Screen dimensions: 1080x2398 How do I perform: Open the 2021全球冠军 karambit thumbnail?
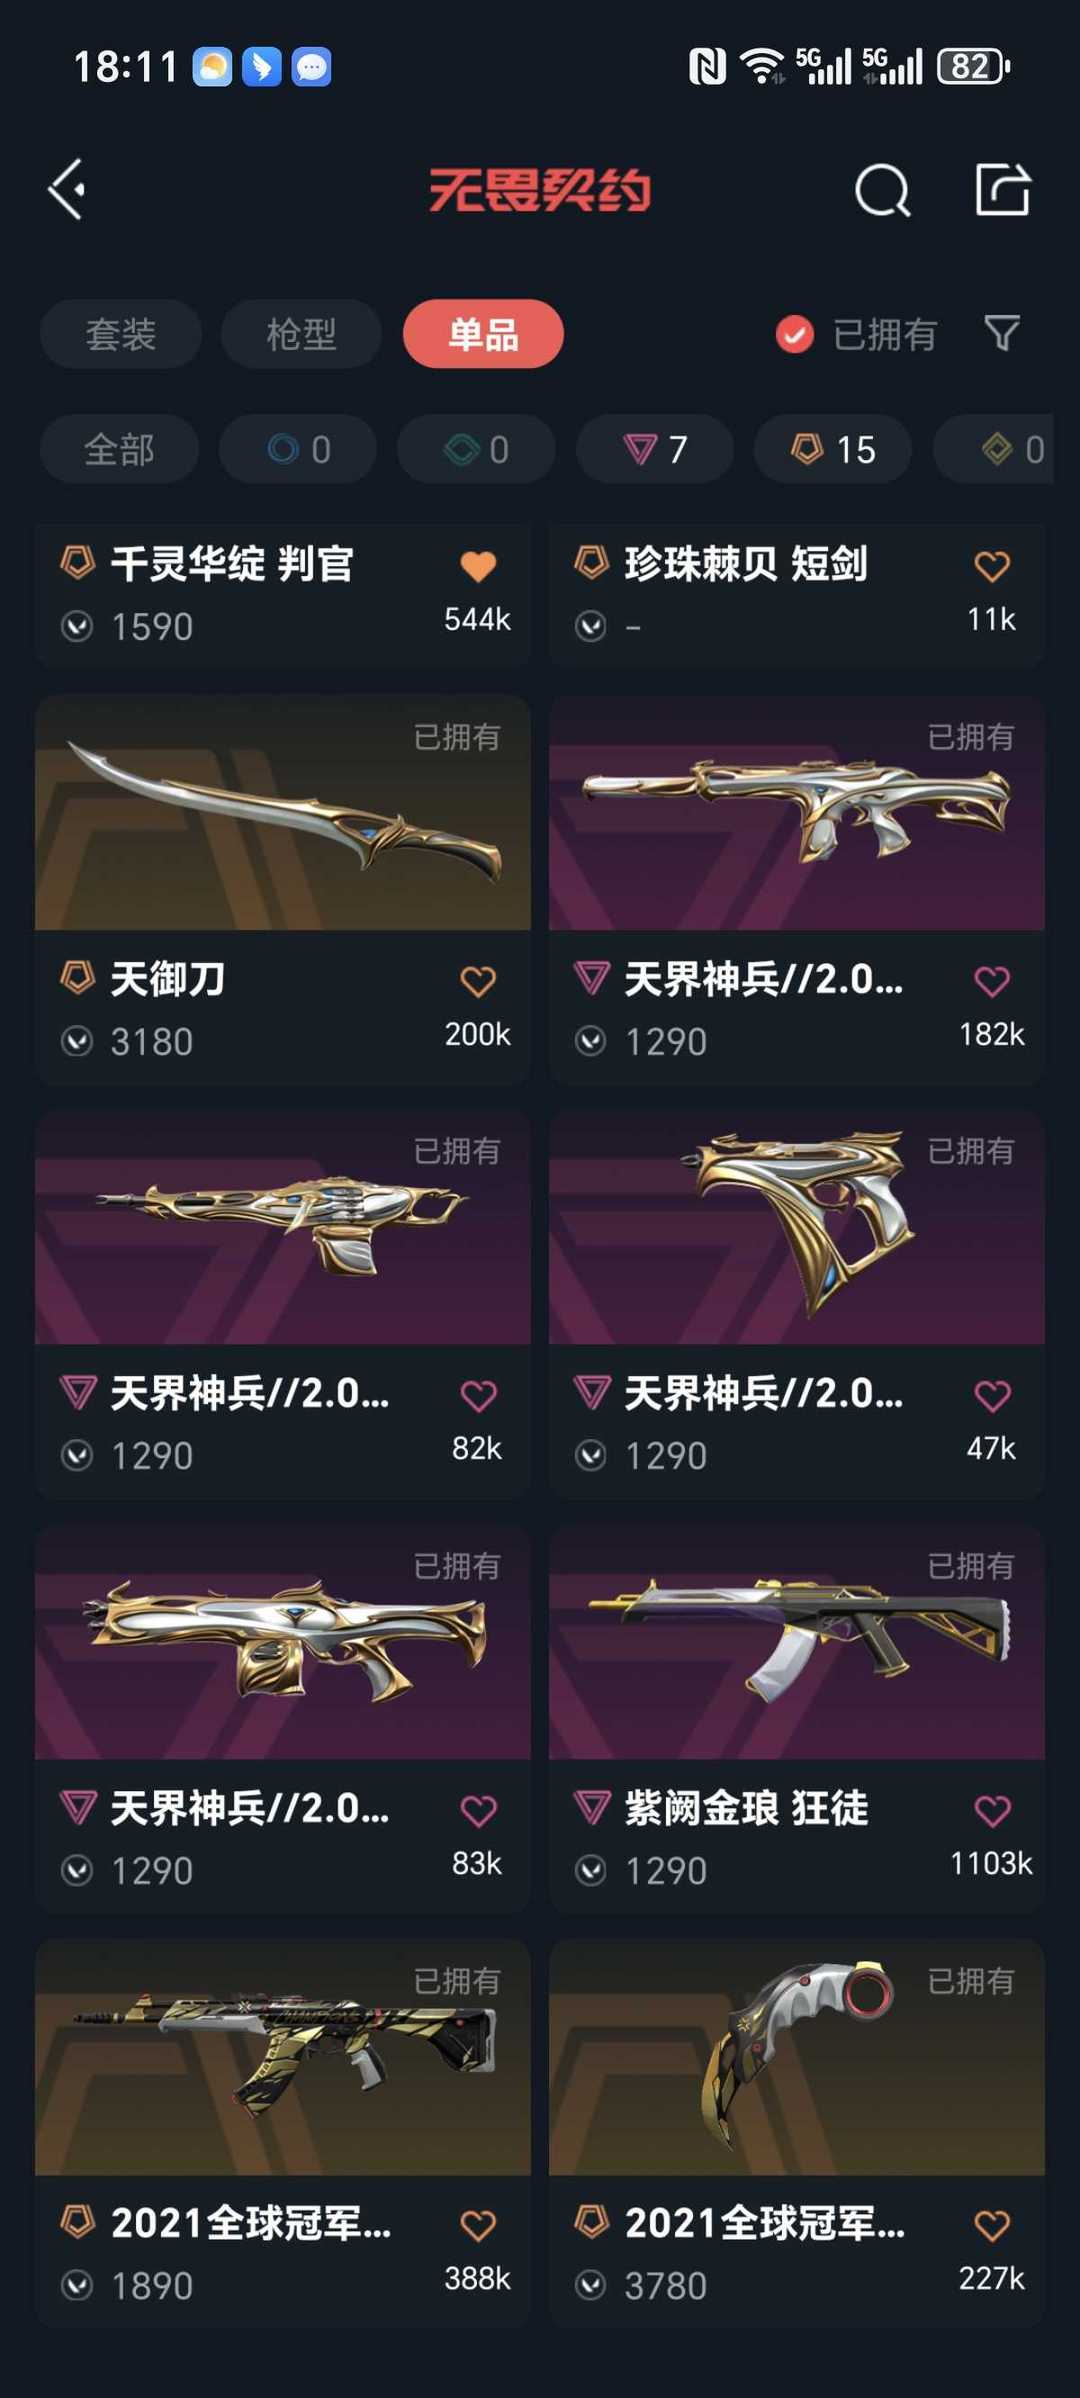coord(797,2057)
